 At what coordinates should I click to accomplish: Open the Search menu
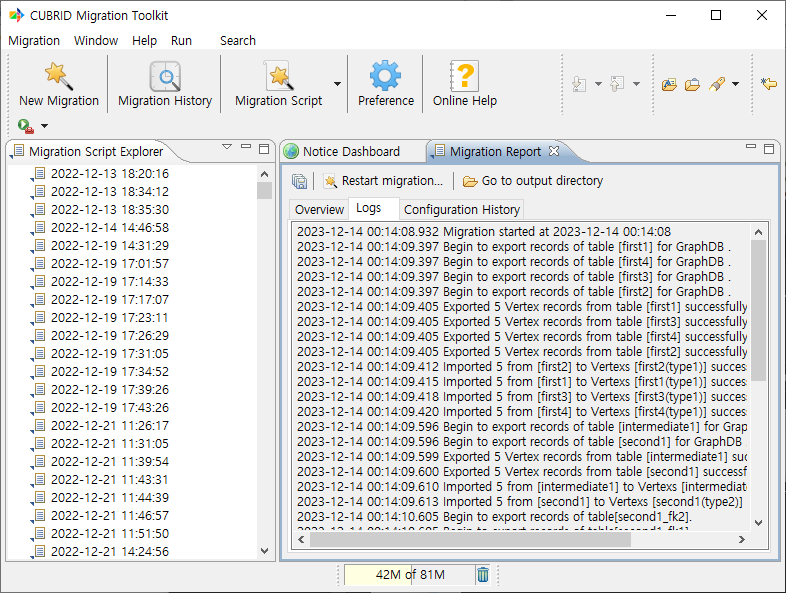point(238,41)
